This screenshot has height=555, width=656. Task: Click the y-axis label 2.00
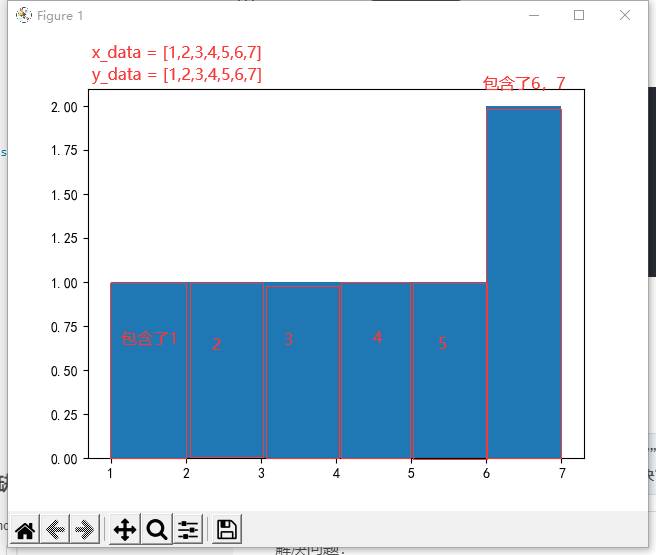coord(64,107)
